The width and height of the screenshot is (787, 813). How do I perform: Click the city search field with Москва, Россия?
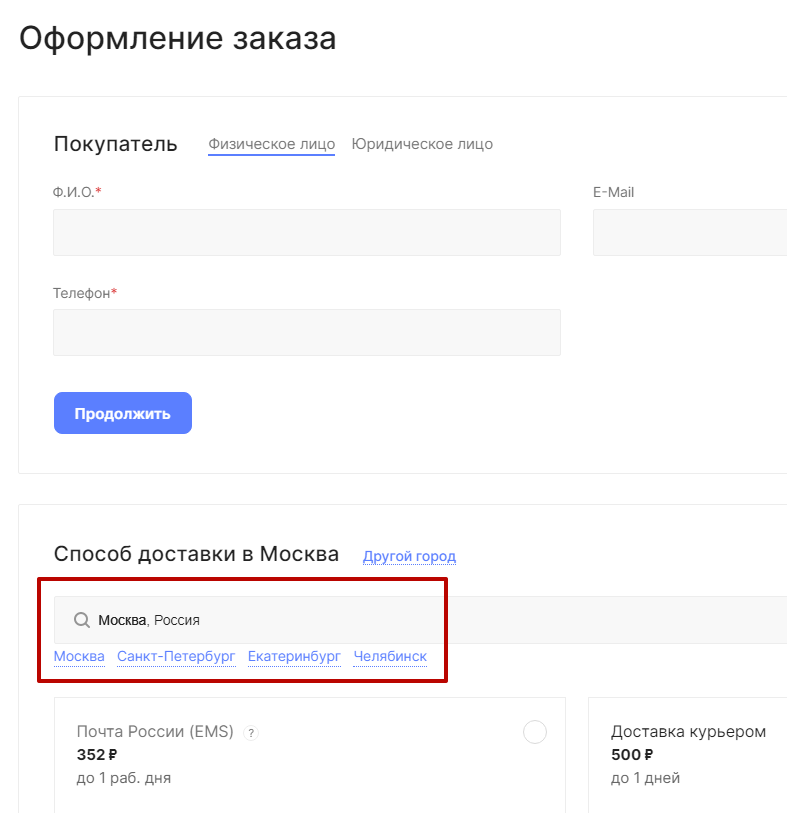420,620
